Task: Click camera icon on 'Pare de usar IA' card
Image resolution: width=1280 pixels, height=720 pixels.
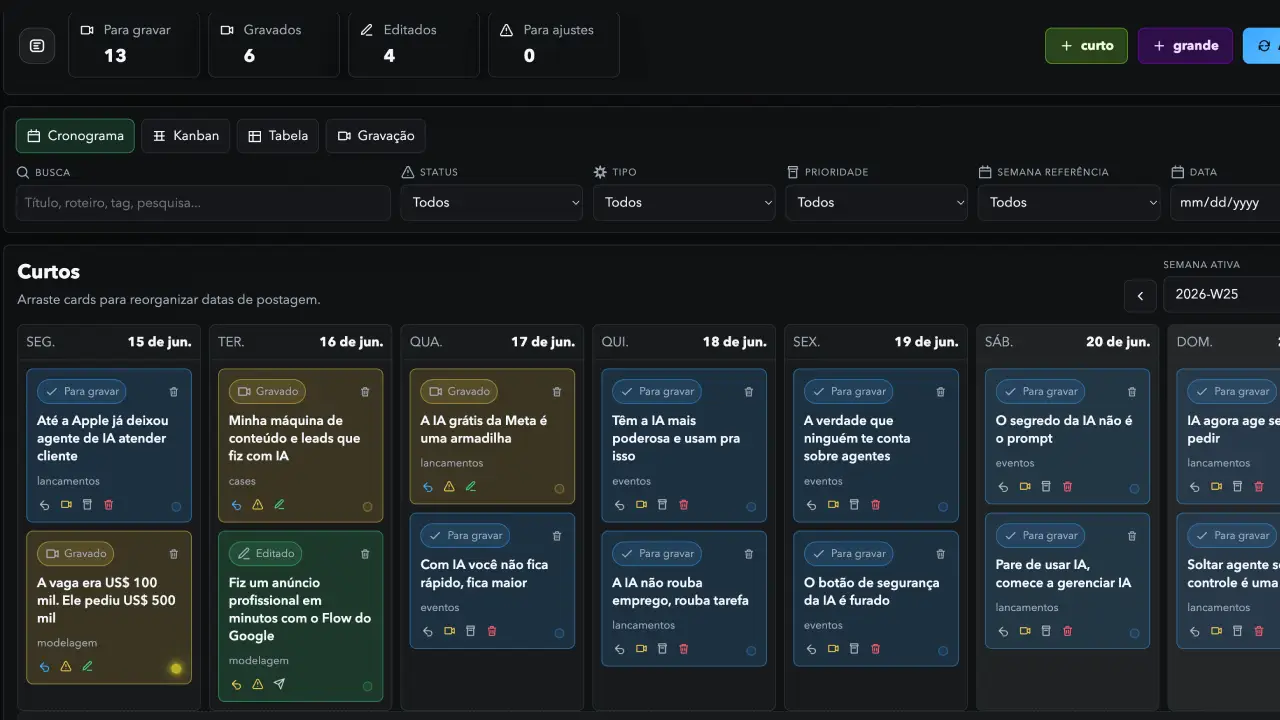Action: tap(1025, 631)
